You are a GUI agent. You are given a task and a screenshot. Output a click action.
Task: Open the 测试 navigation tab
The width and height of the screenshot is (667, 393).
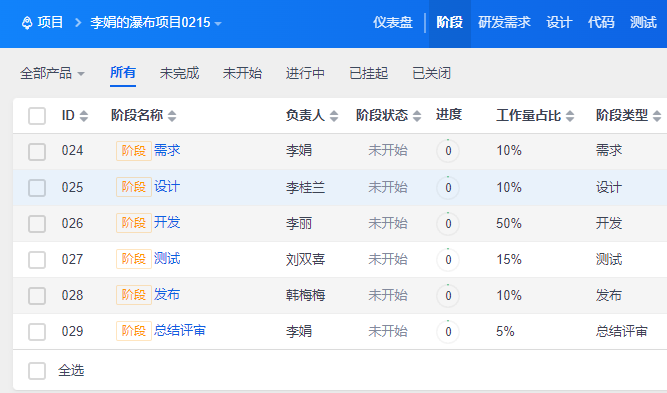[643, 23]
